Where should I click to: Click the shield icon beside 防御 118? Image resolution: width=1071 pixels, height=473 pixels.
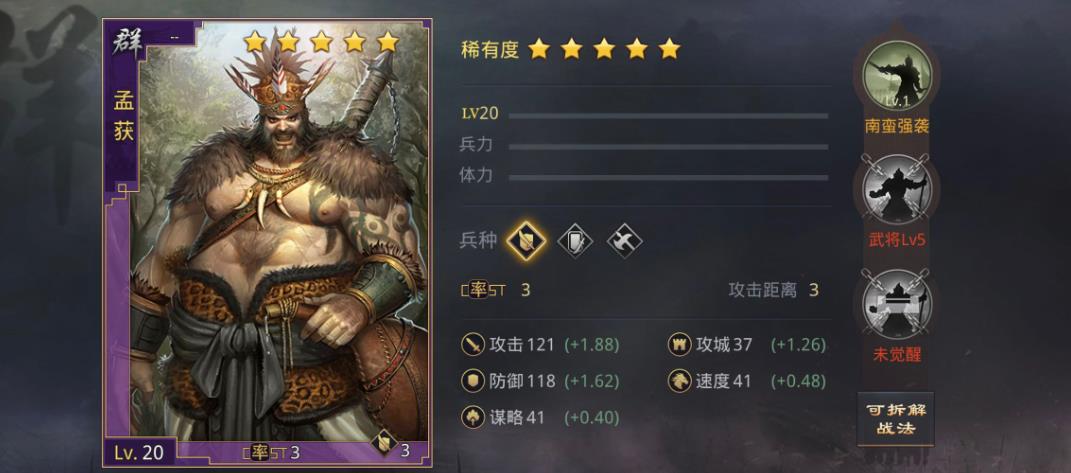[473, 381]
